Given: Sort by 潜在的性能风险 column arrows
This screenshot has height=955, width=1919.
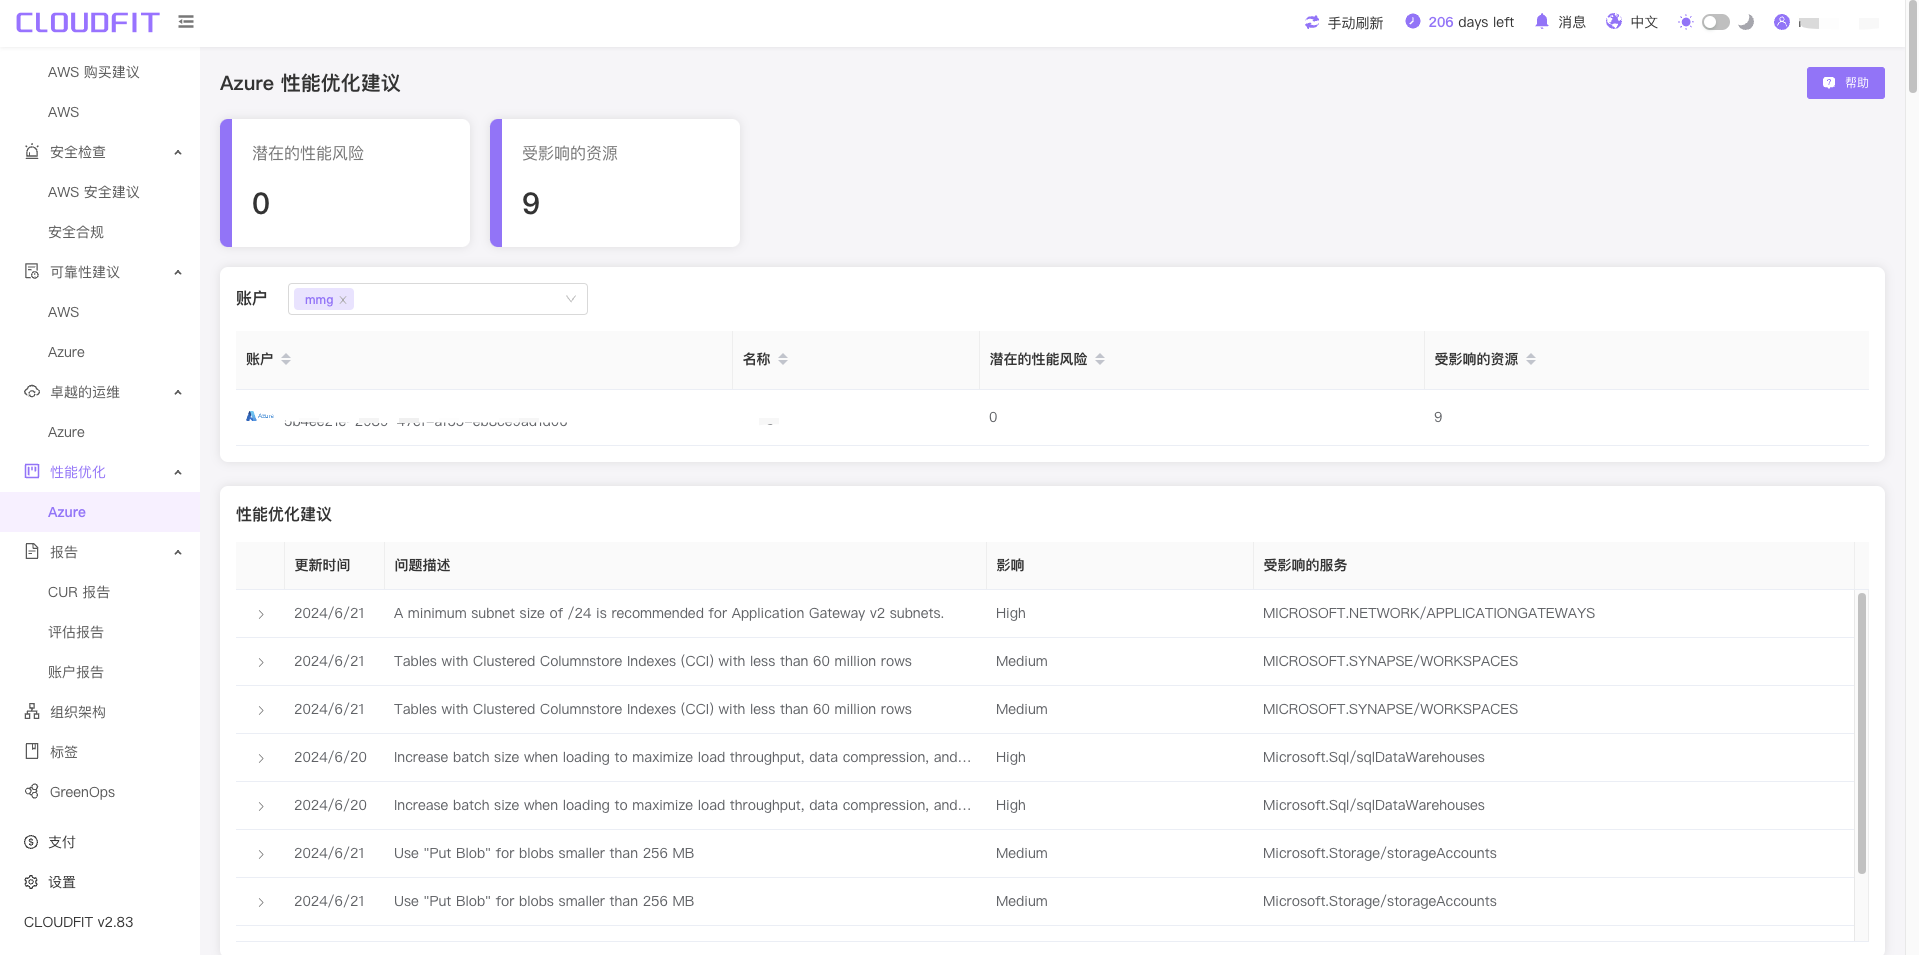Looking at the screenshot, I should tap(1100, 359).
